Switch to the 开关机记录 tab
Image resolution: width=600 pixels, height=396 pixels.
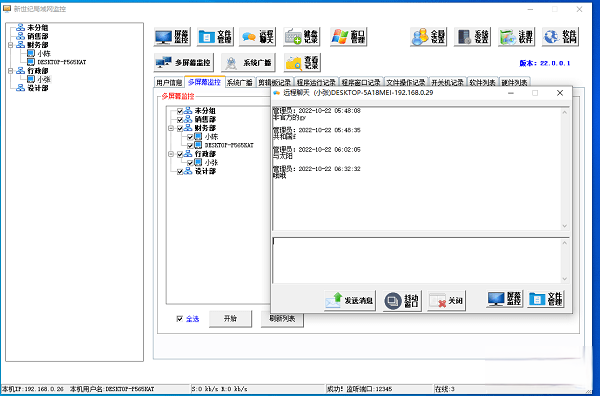[x=447, y=82]
